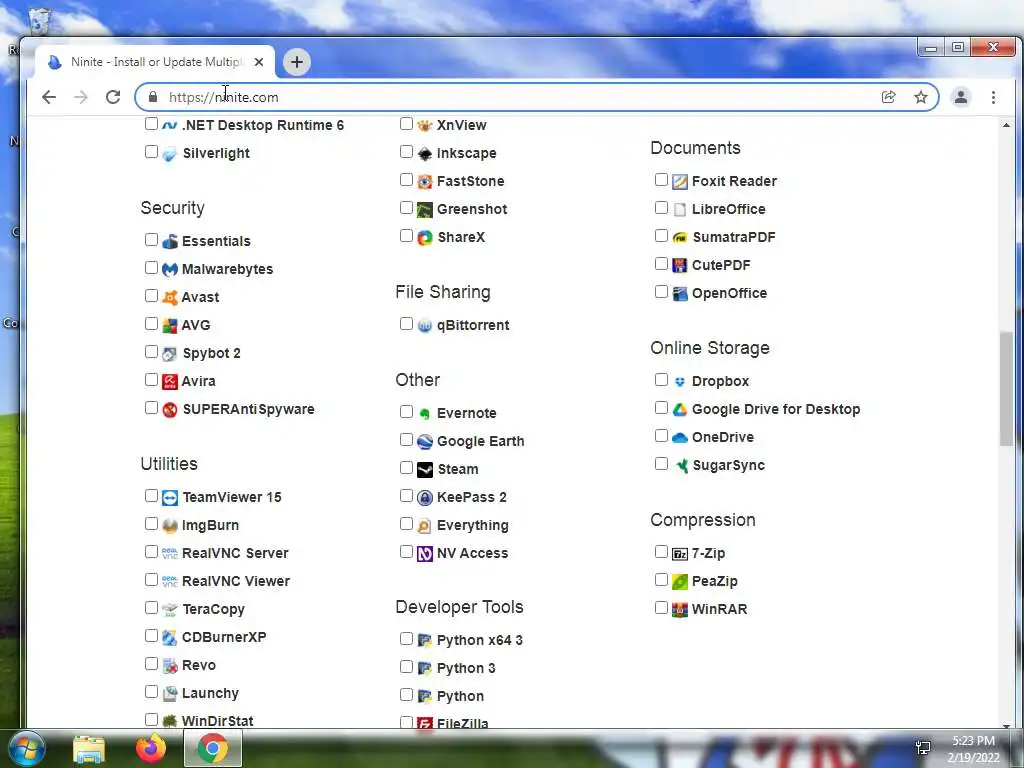
Task: Close the Ninite tab
Action: tap(259, 62)
